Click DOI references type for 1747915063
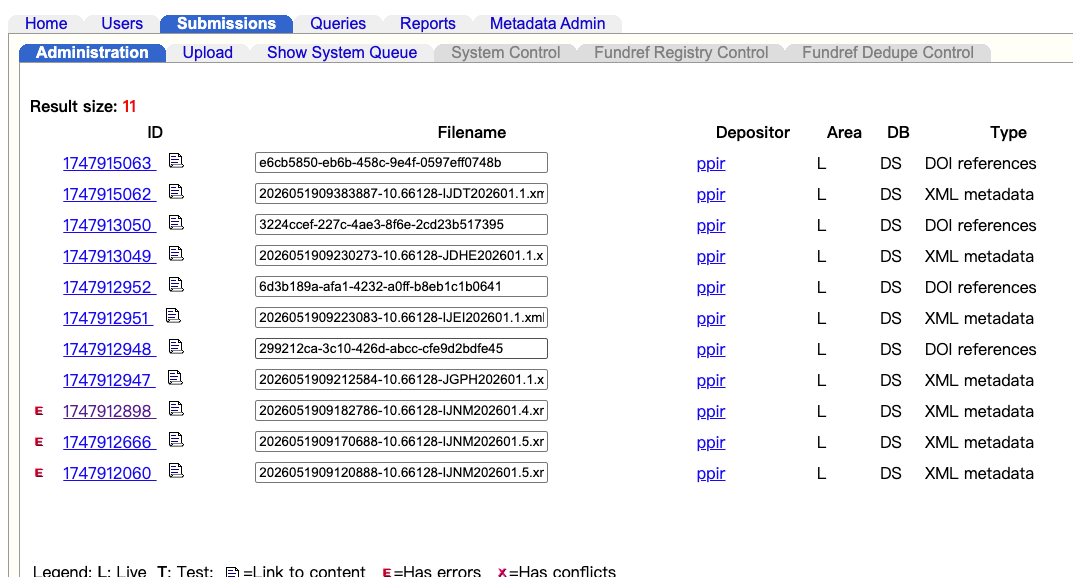This screenshot has width=1073, height=577. point(981,164)
